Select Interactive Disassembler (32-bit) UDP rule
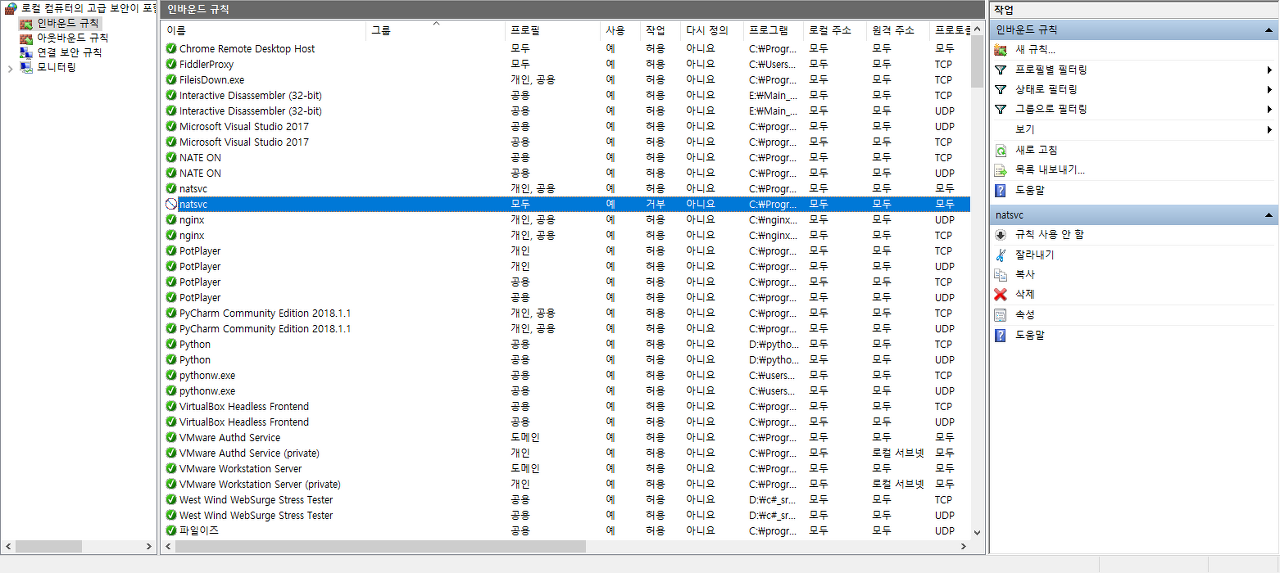1280x573 pixels. click(x=566, y=111)
